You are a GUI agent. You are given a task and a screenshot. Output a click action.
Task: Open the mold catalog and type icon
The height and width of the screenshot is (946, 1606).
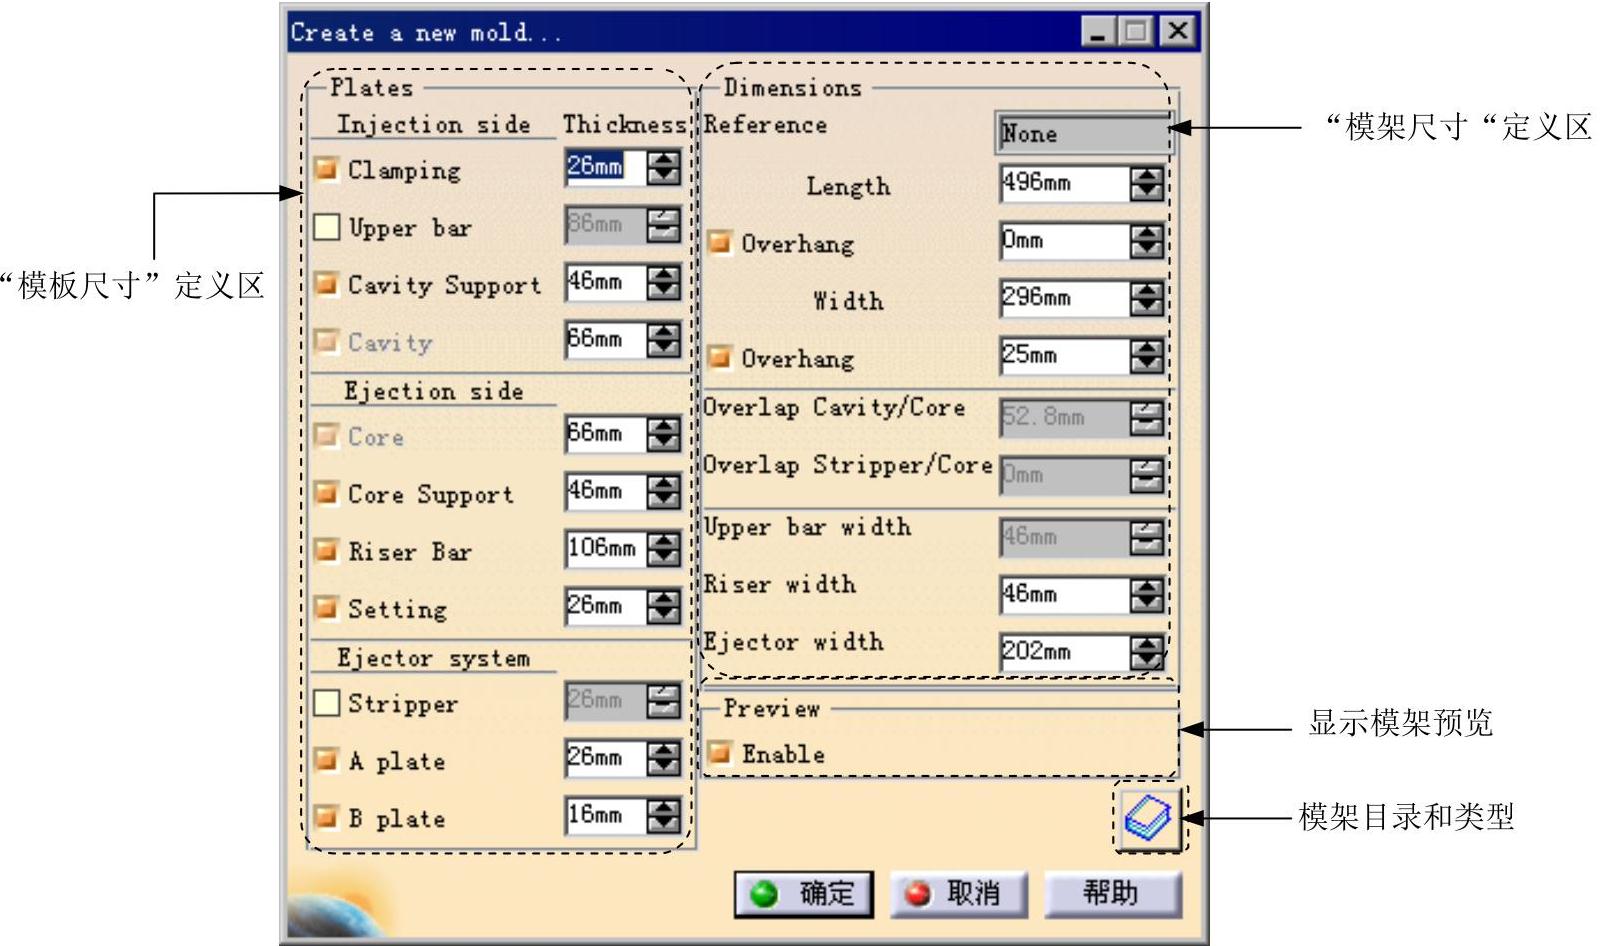tap(1149, 817)
